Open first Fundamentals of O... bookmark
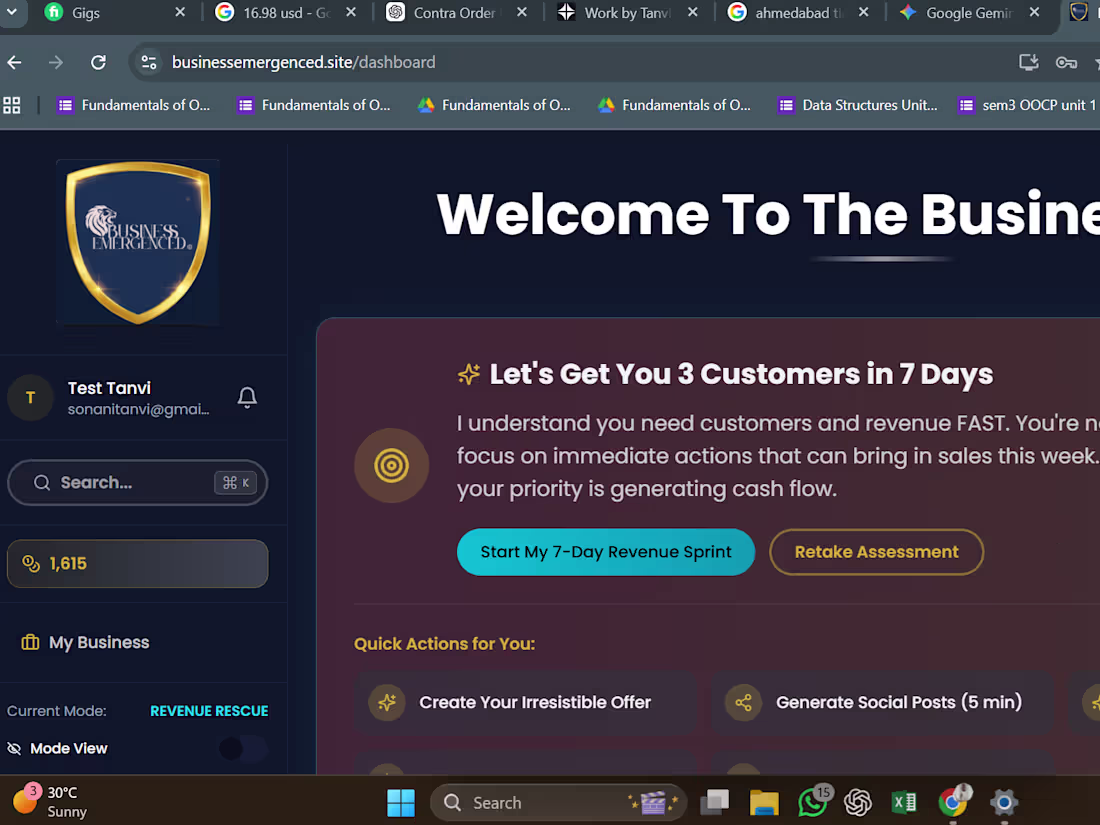 coord(133,105)
